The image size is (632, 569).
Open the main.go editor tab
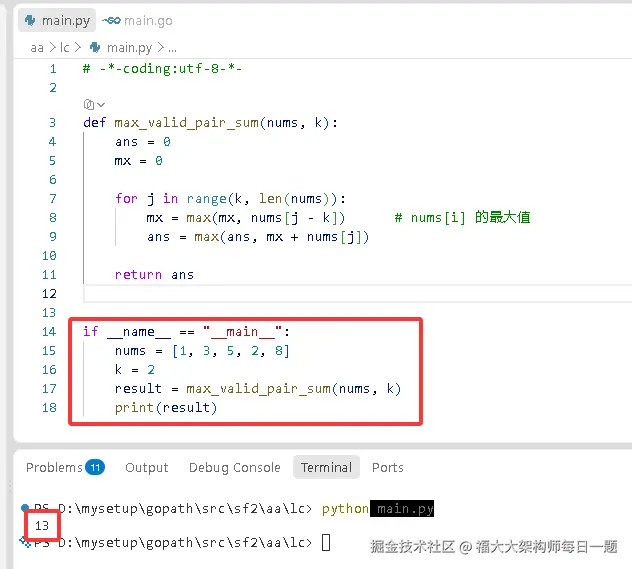(x=137, y=20)
